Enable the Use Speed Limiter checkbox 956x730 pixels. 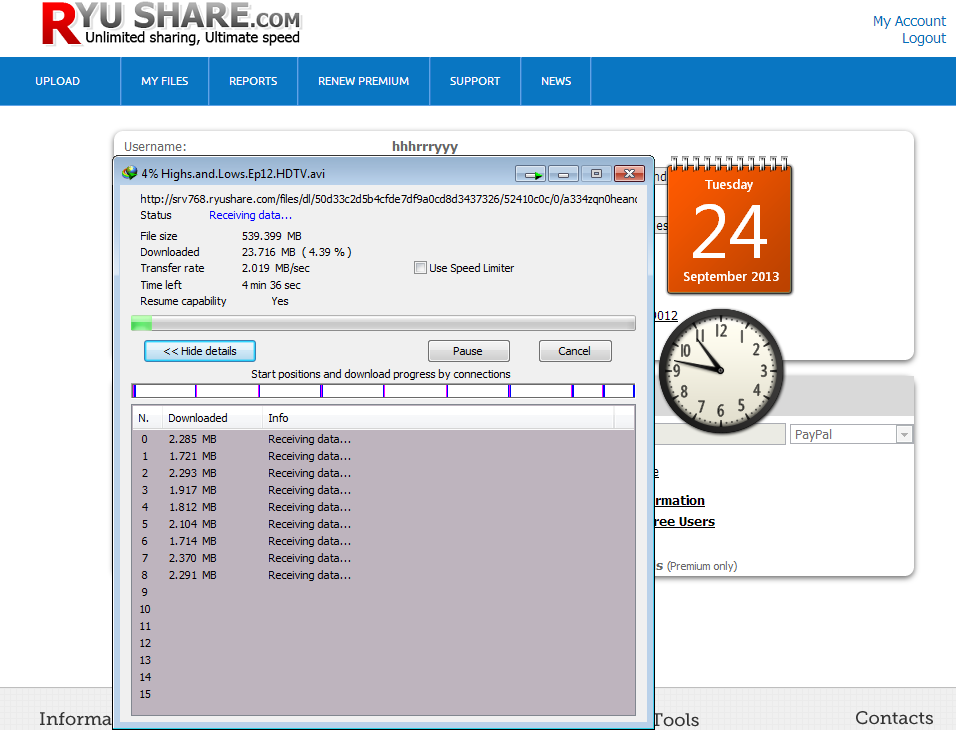tap(420, 268)
